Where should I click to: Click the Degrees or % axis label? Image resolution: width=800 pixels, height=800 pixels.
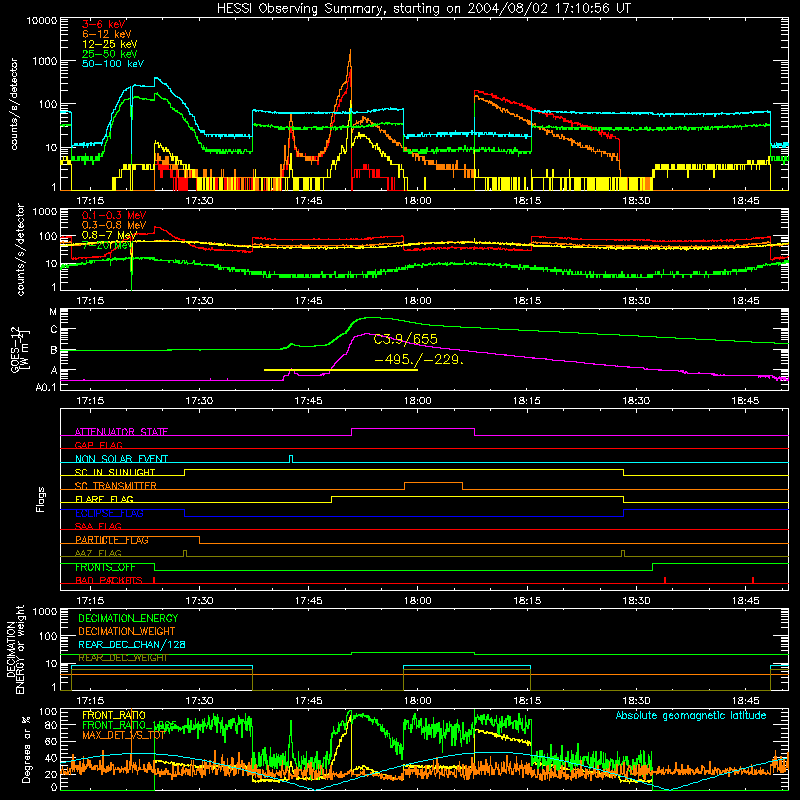tap(27, 750)
